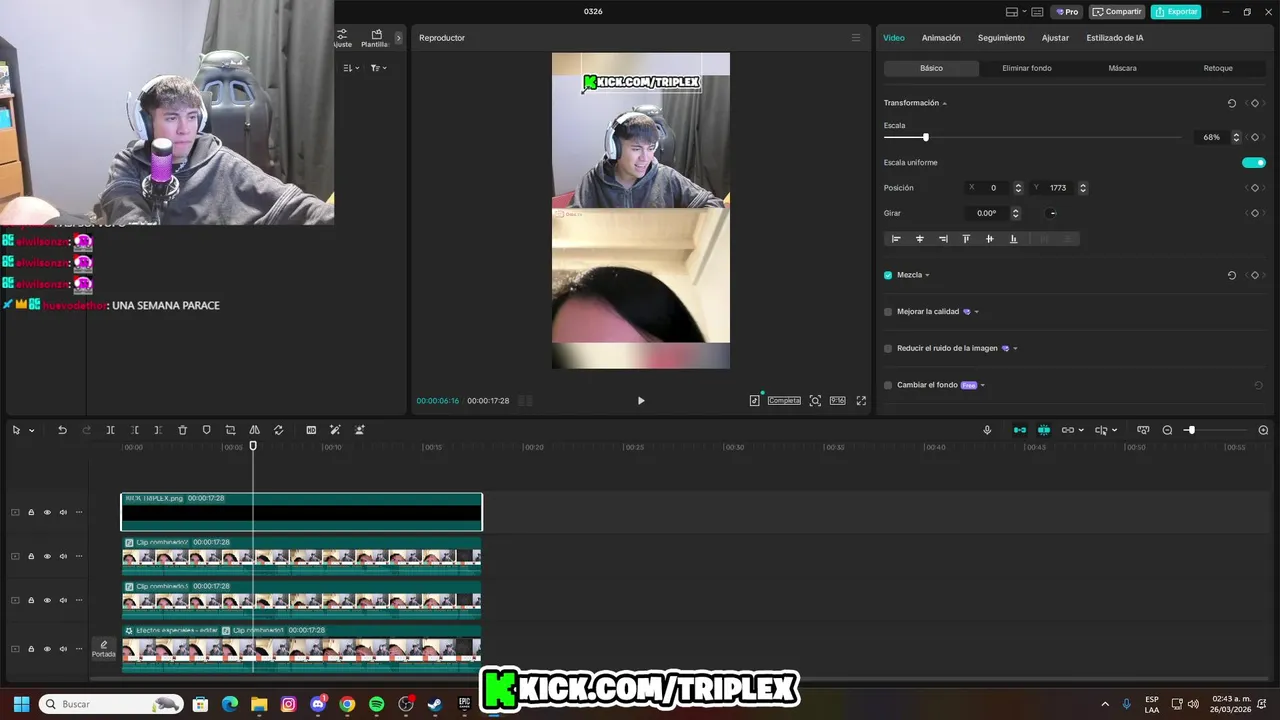Expand Reducir el ruido de la imagen options
1280x720 pixels.
click(1015, 348)
